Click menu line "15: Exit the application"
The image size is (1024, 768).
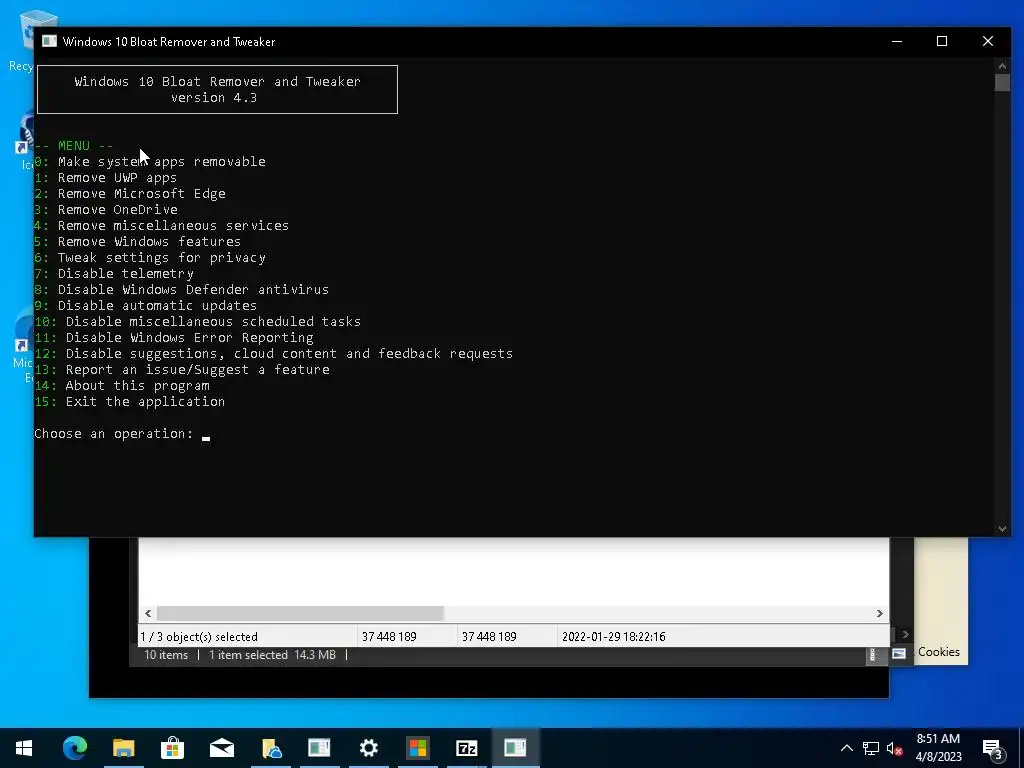coord(129,402)
